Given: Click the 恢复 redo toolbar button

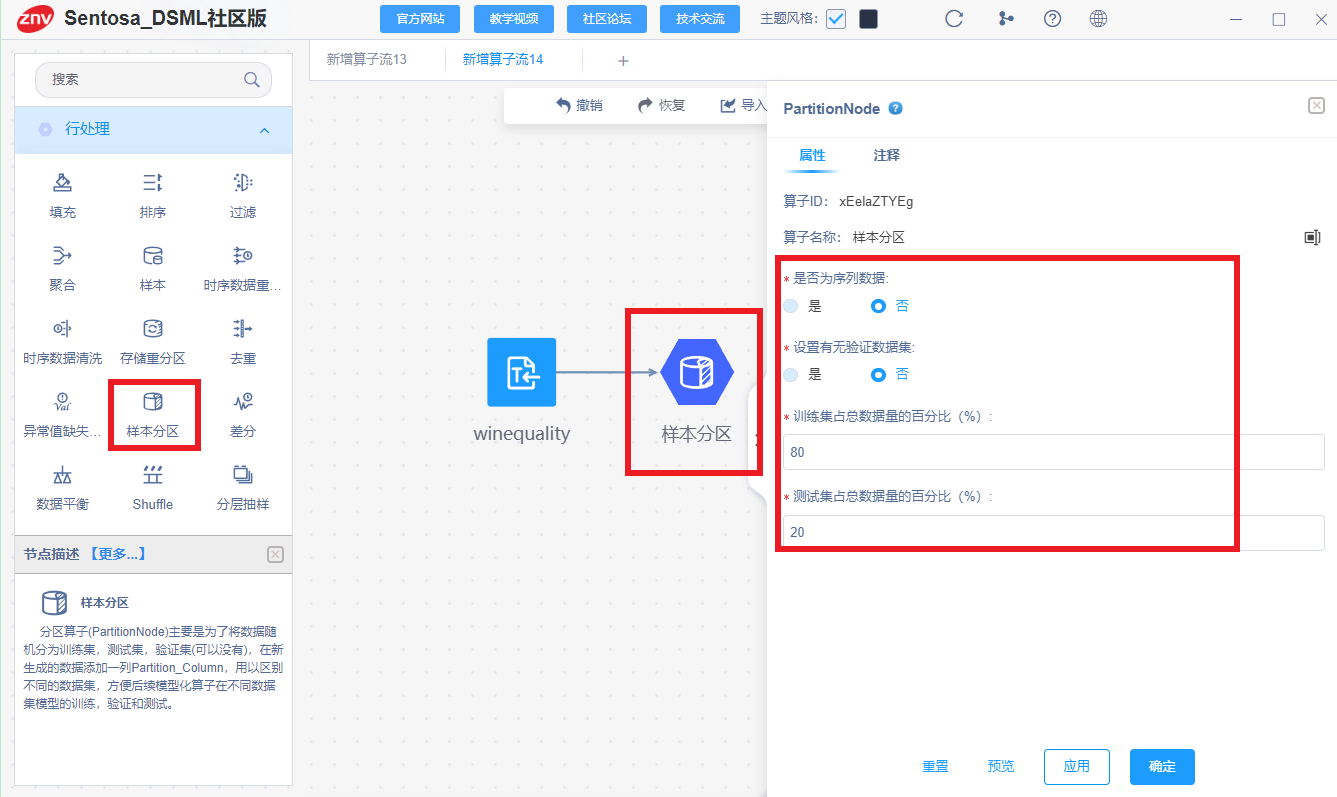Looking at the screenshot, I should tap(661, 106).
